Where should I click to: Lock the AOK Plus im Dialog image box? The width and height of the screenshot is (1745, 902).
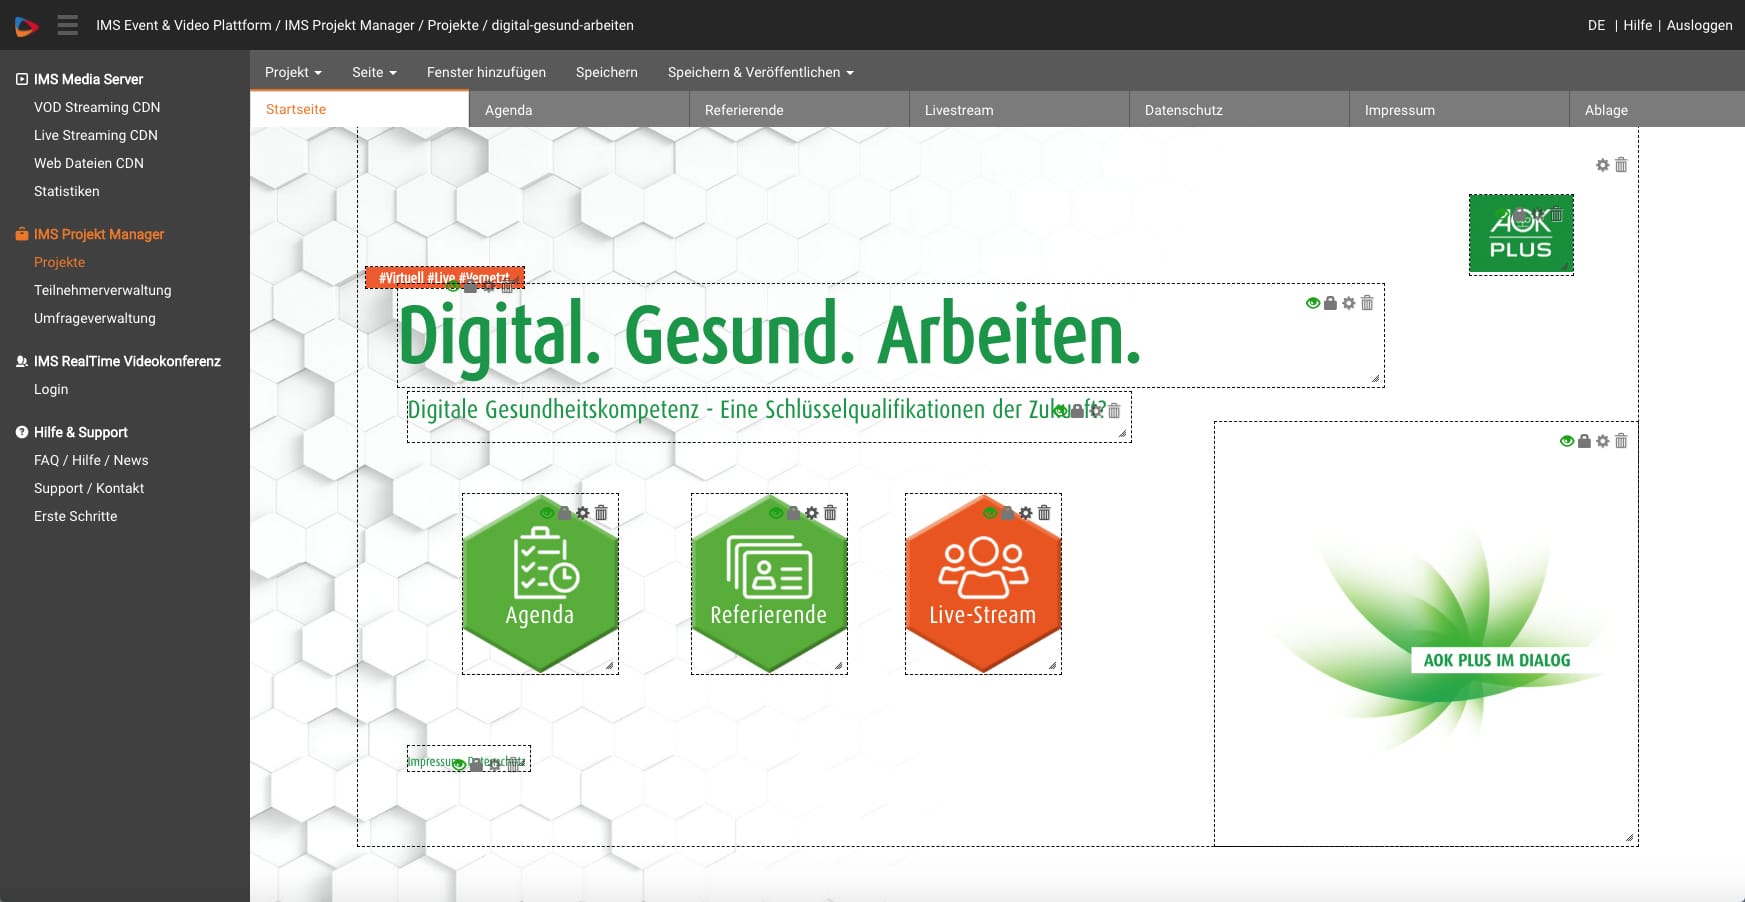click(1584, 441)
